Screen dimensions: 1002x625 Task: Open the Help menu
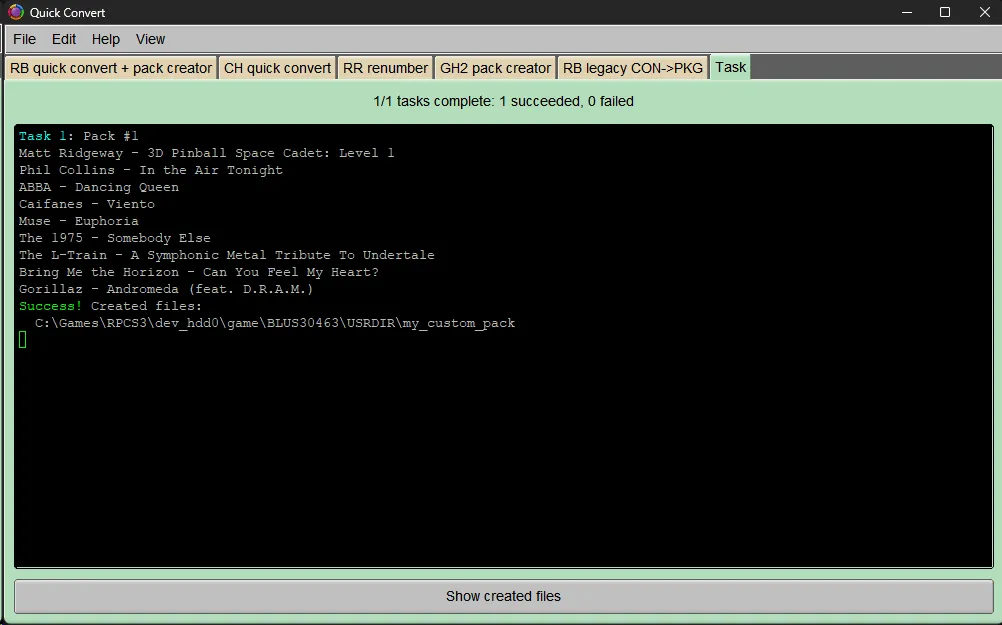[x=105, y=39]
